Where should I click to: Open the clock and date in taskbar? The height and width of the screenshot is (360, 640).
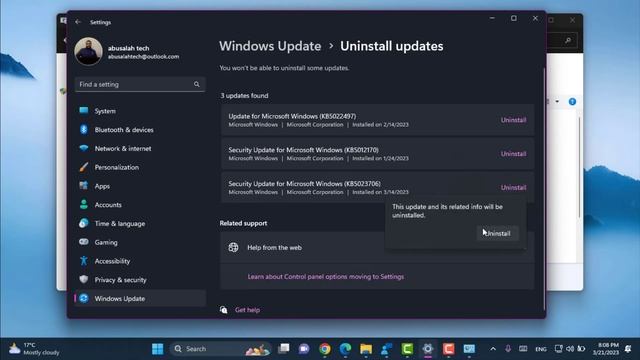click(x=606, y=349)
